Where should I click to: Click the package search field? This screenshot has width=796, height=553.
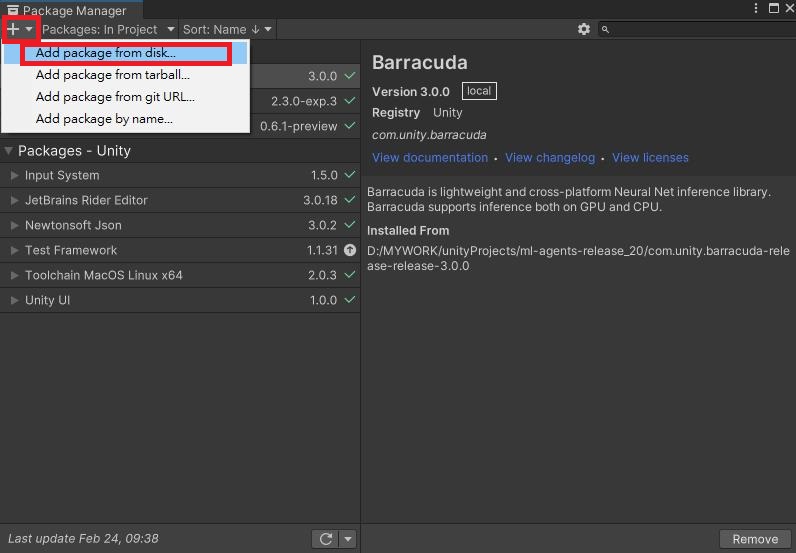(x=698, y=29)
